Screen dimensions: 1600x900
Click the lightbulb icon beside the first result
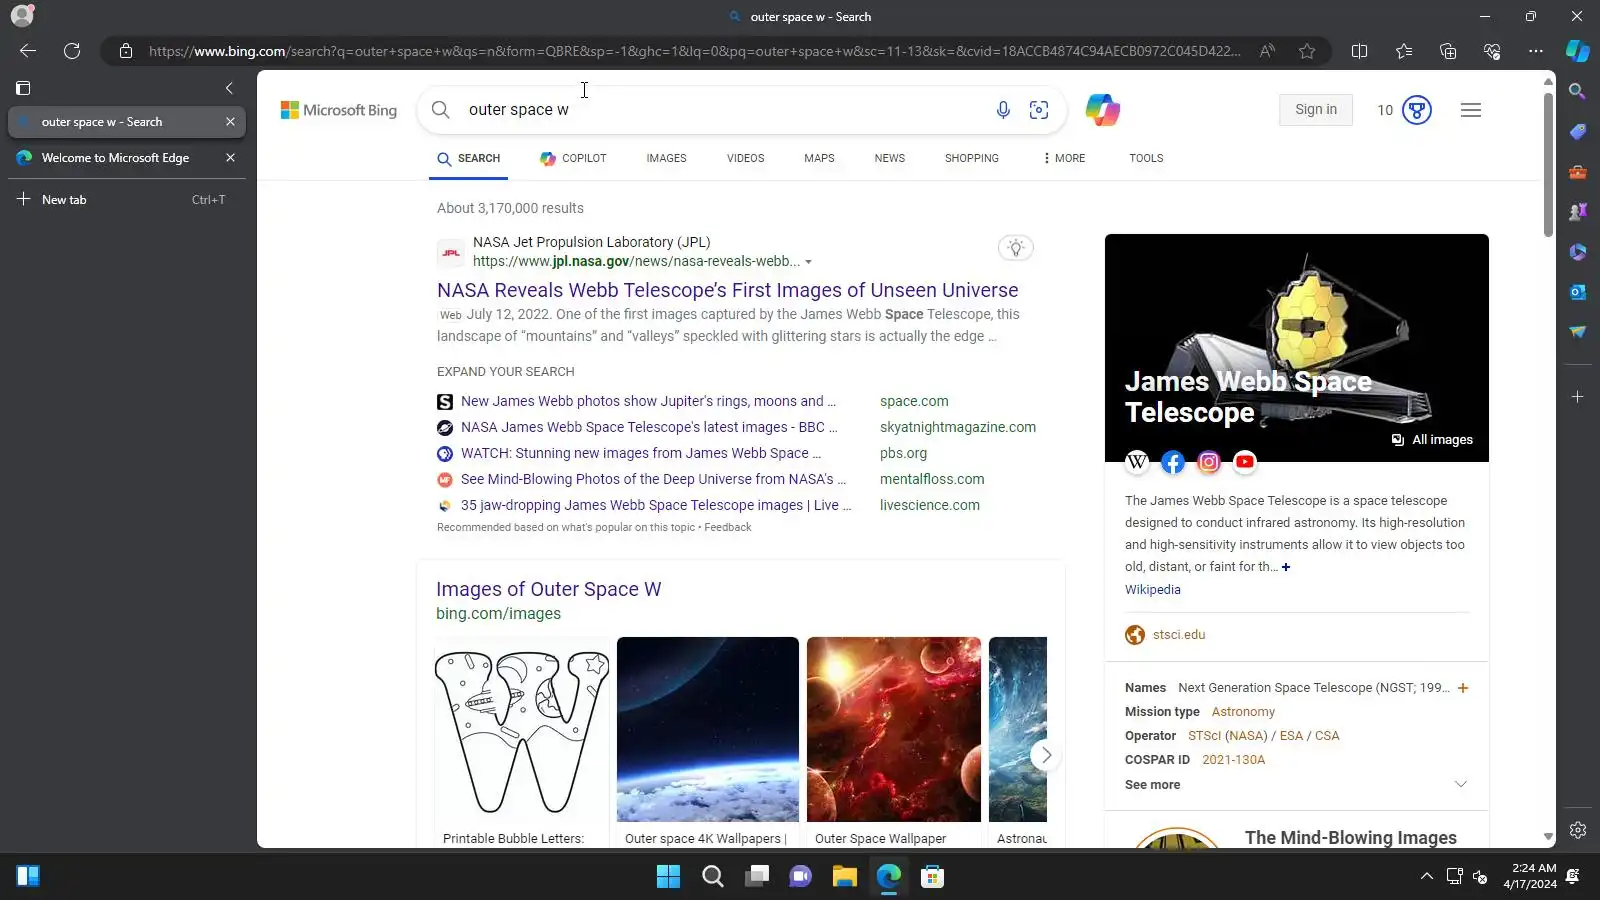pos(1016,248)
